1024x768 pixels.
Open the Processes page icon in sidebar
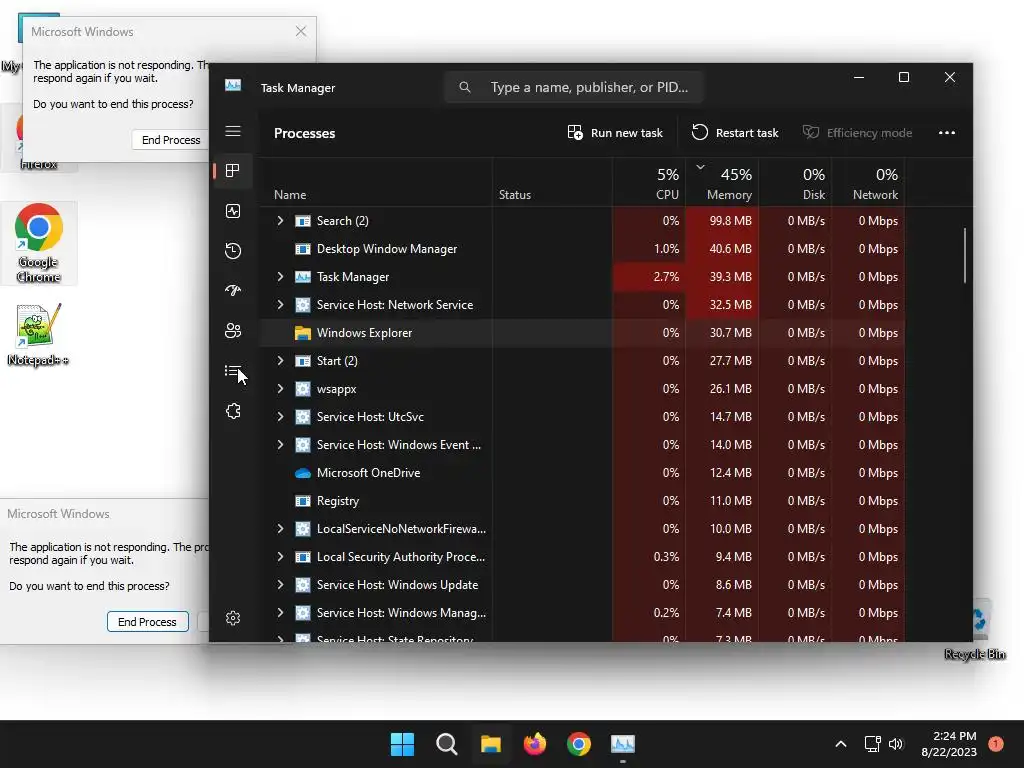coord(233,171)
